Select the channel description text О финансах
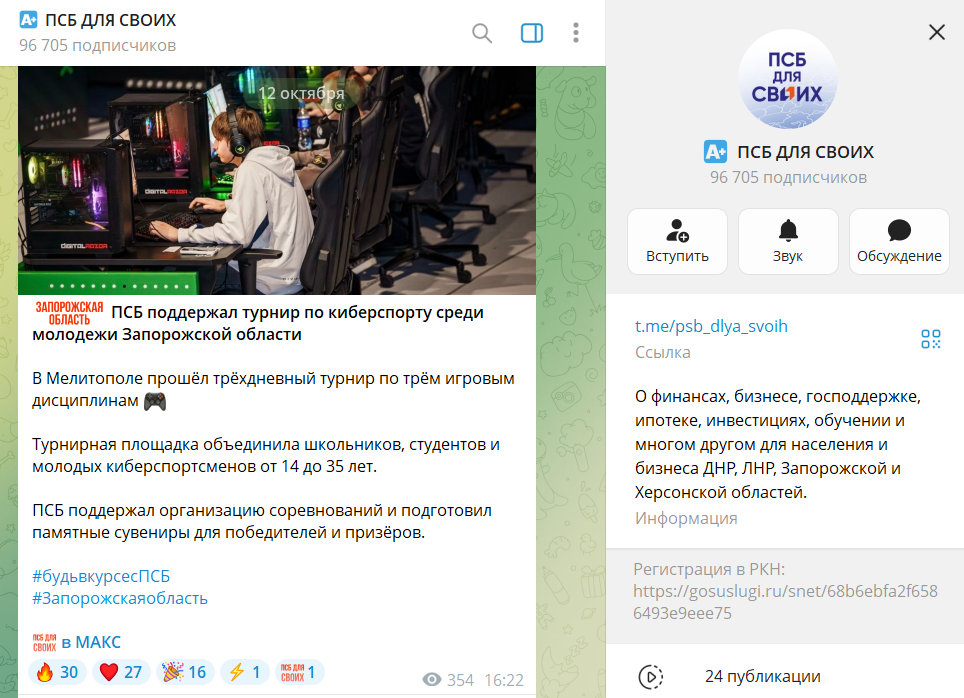964x698 pixels. coord(778,444)
